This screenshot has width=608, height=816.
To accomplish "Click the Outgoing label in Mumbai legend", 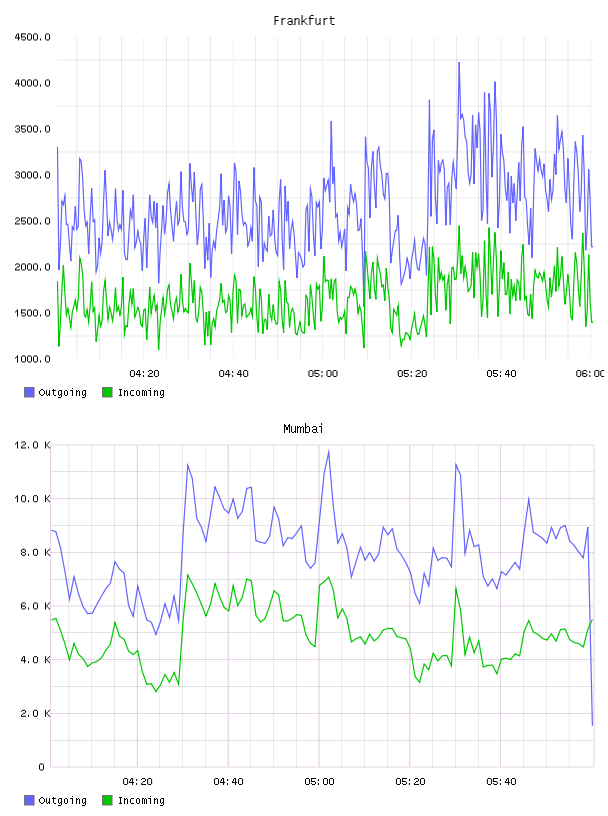I will point(62,801).
